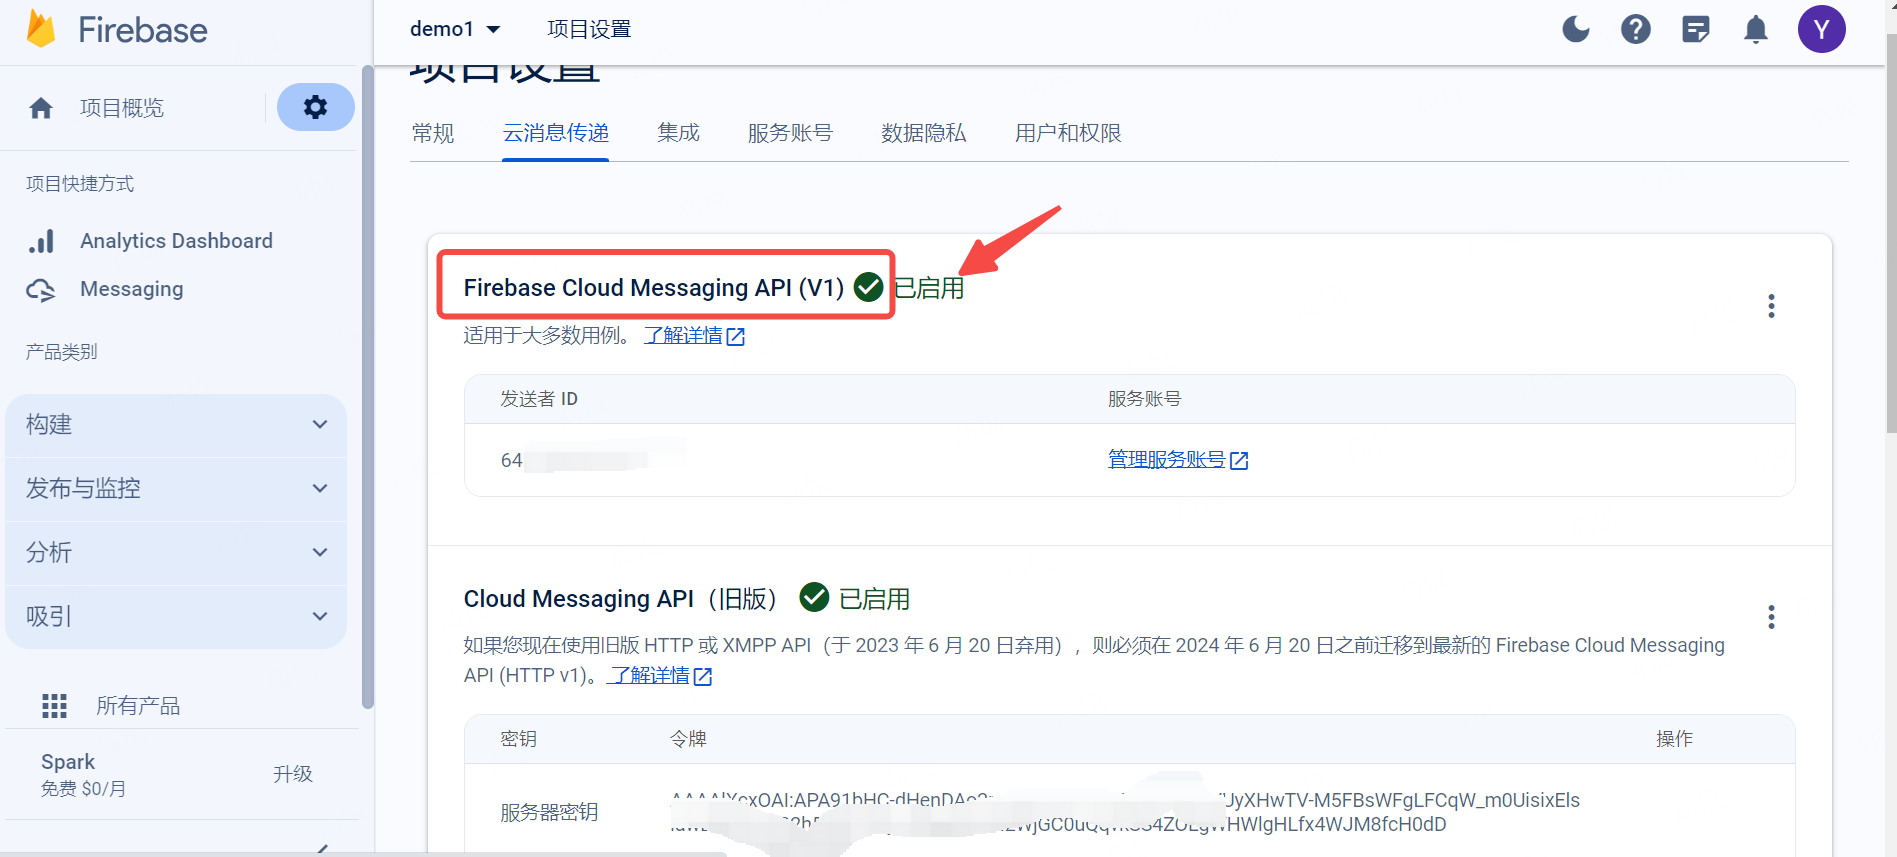Open 所有产品 grid icon
Viewport: 1897px width, 857px height.
click(54, 706)
